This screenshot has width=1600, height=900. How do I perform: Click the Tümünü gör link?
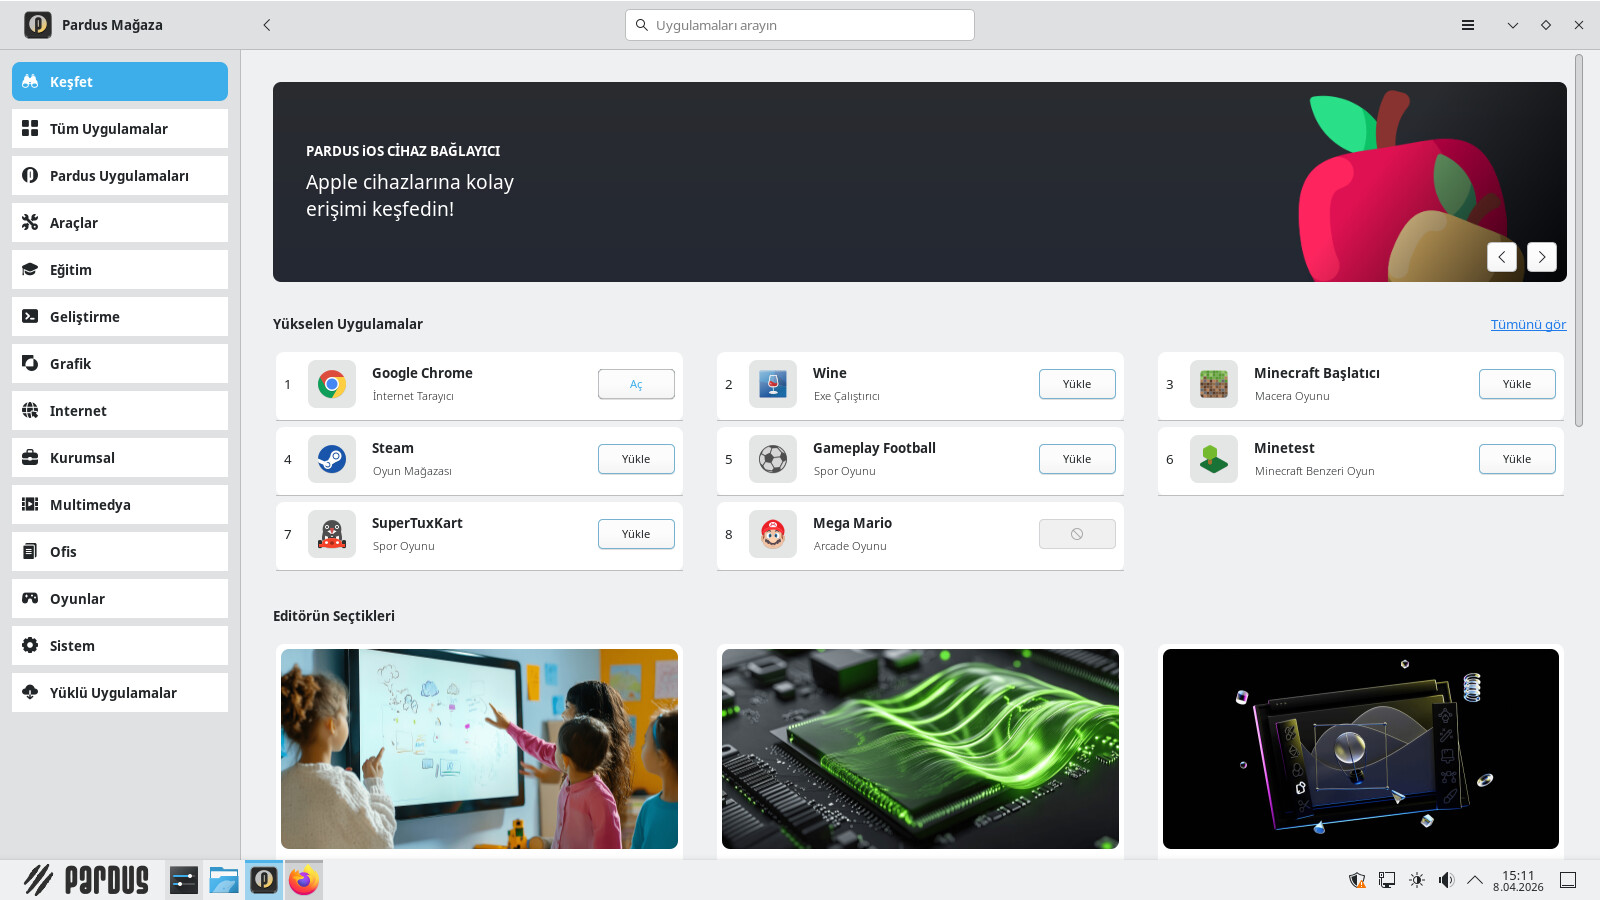1528,324
